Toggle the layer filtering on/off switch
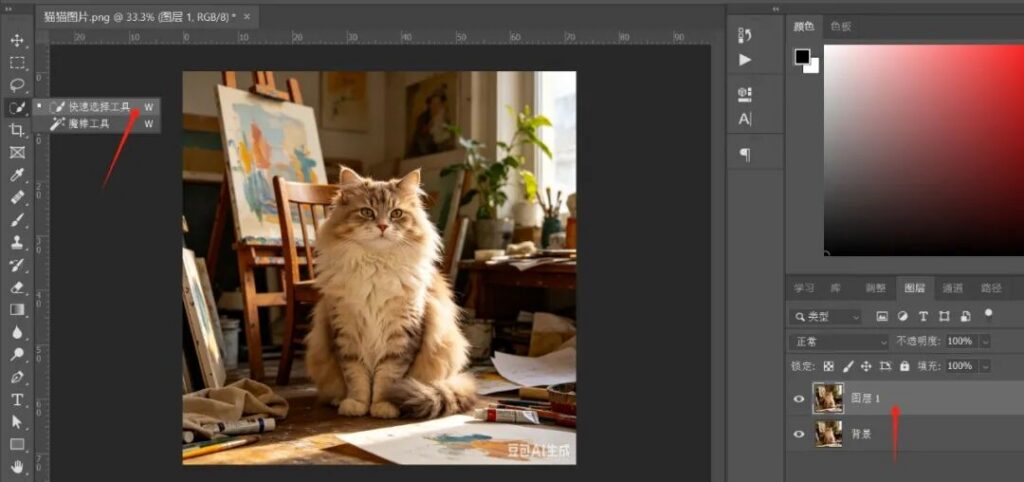The image size is (1024, 482). (x=989, y=315)
